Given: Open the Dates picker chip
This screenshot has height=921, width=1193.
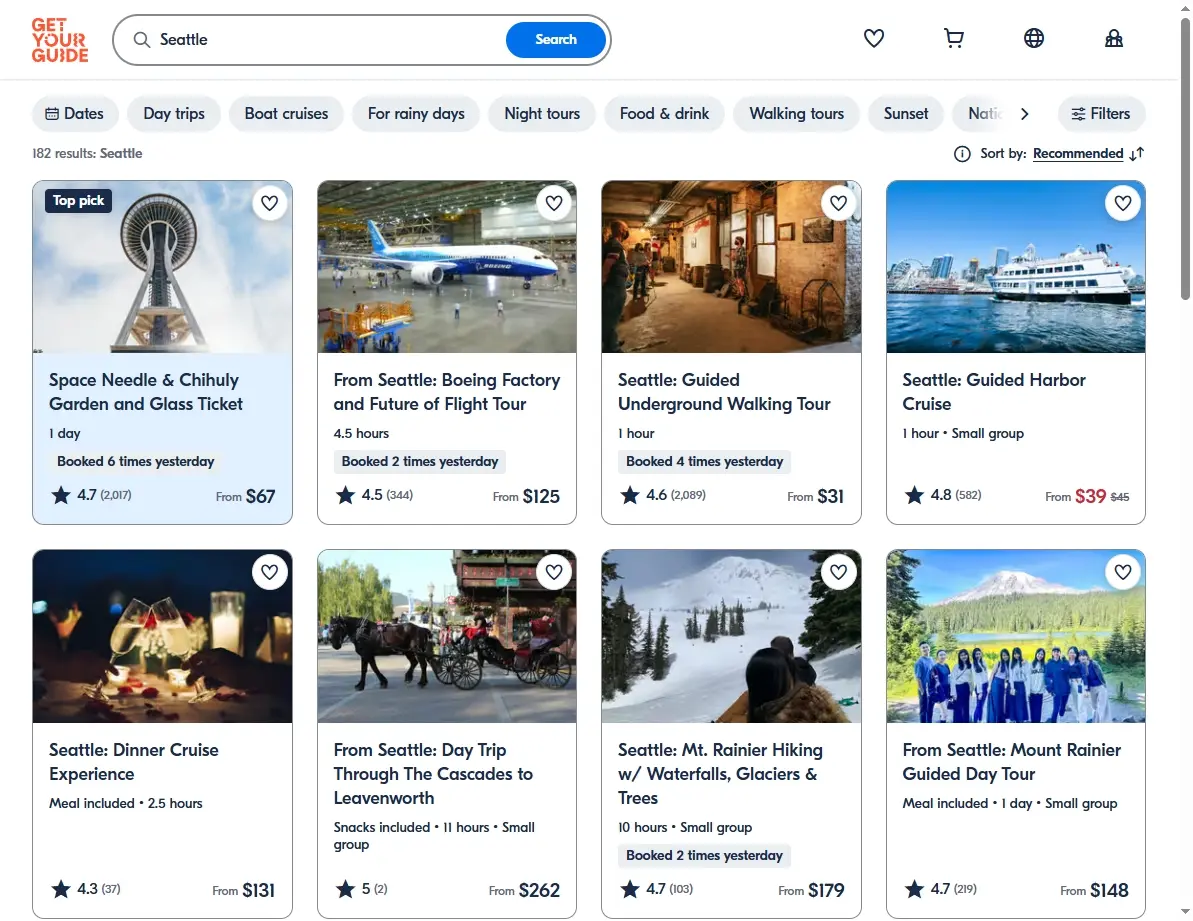Looking at the screenshot, I should click(75, 113).
